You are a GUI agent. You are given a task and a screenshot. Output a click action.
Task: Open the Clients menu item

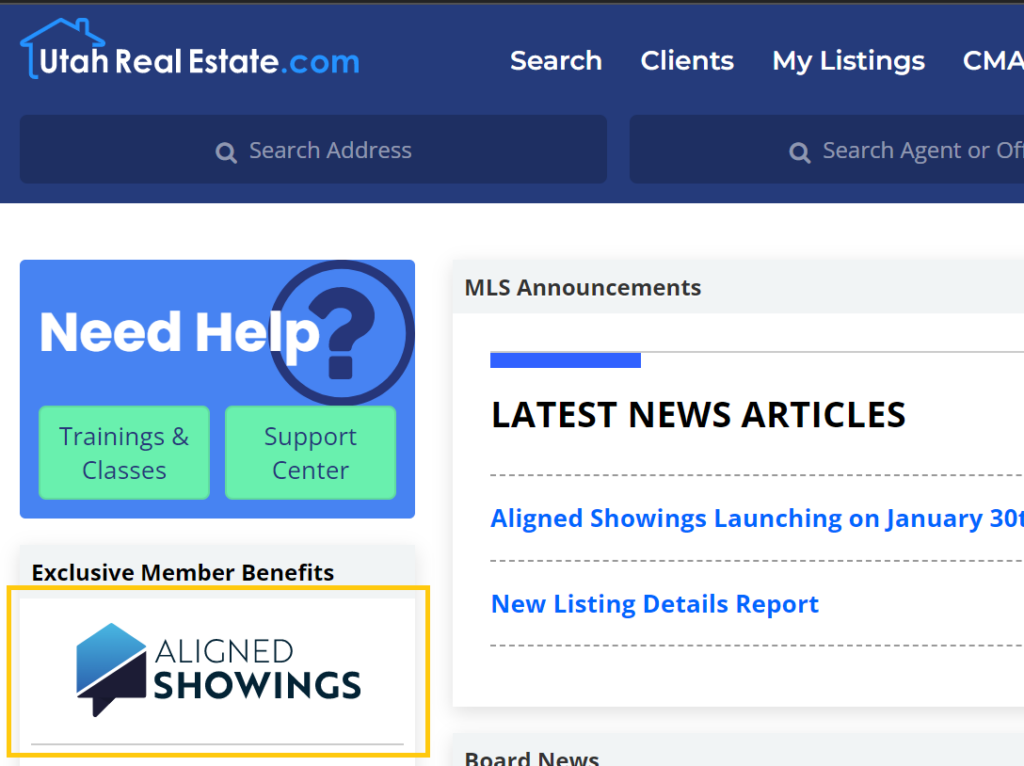pyautogui.click(x=687, y=61)
